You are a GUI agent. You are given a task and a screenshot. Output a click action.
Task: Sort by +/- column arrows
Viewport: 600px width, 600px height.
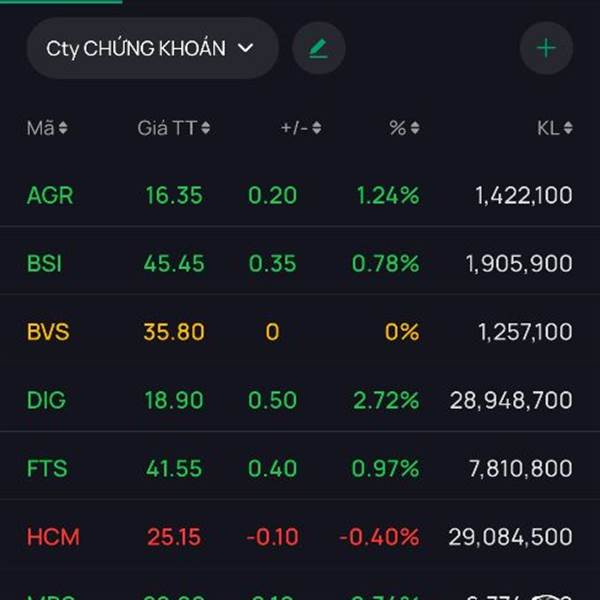pos(316,128)
